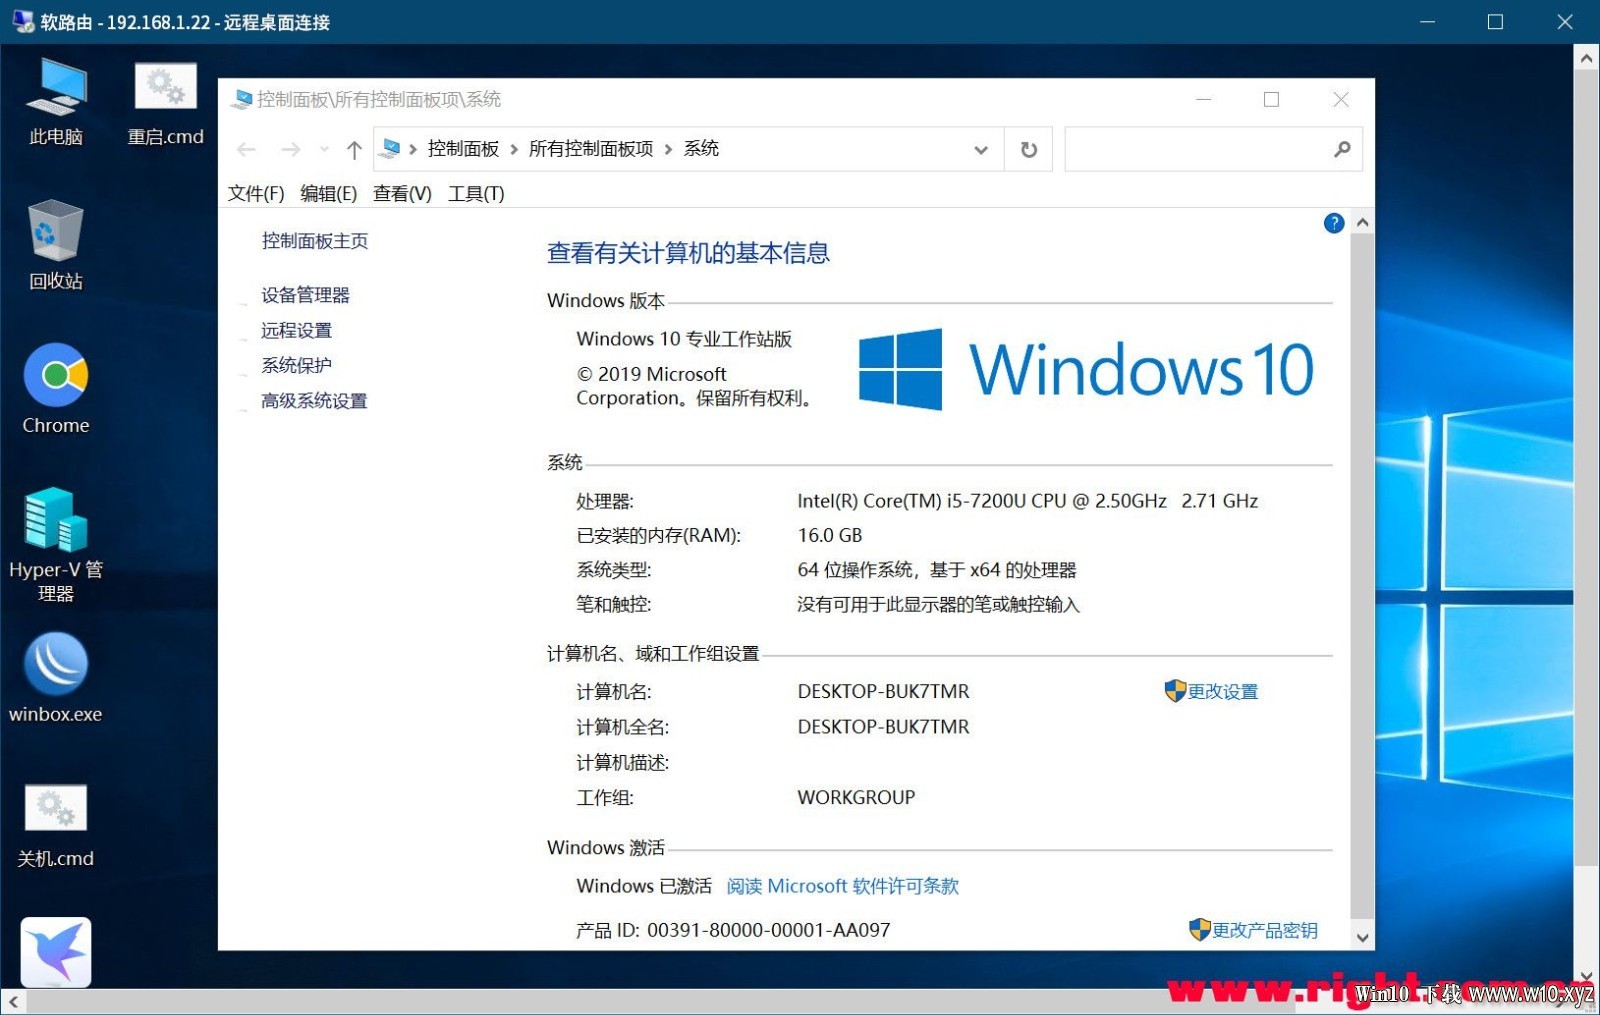Click the remote desktop title bar icon
Viewport: 1600px width, 1015px height.
coord(22,22)
